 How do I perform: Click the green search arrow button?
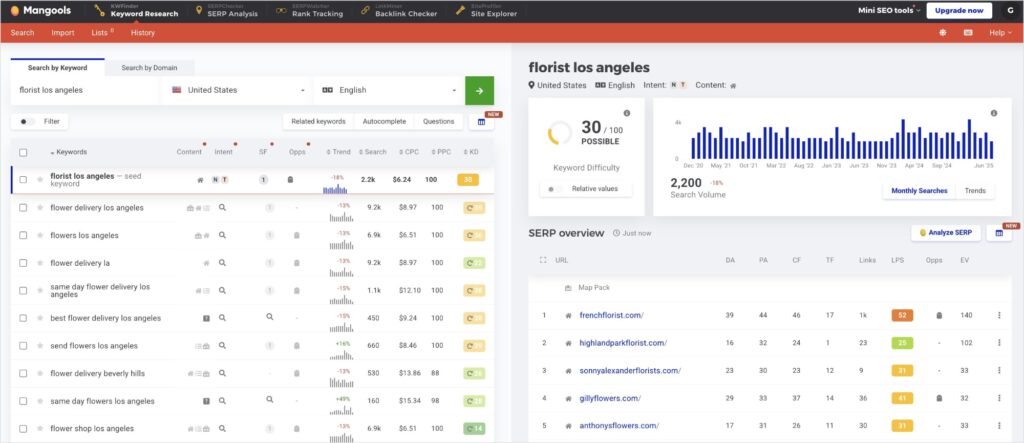click(x=479, y=90)
